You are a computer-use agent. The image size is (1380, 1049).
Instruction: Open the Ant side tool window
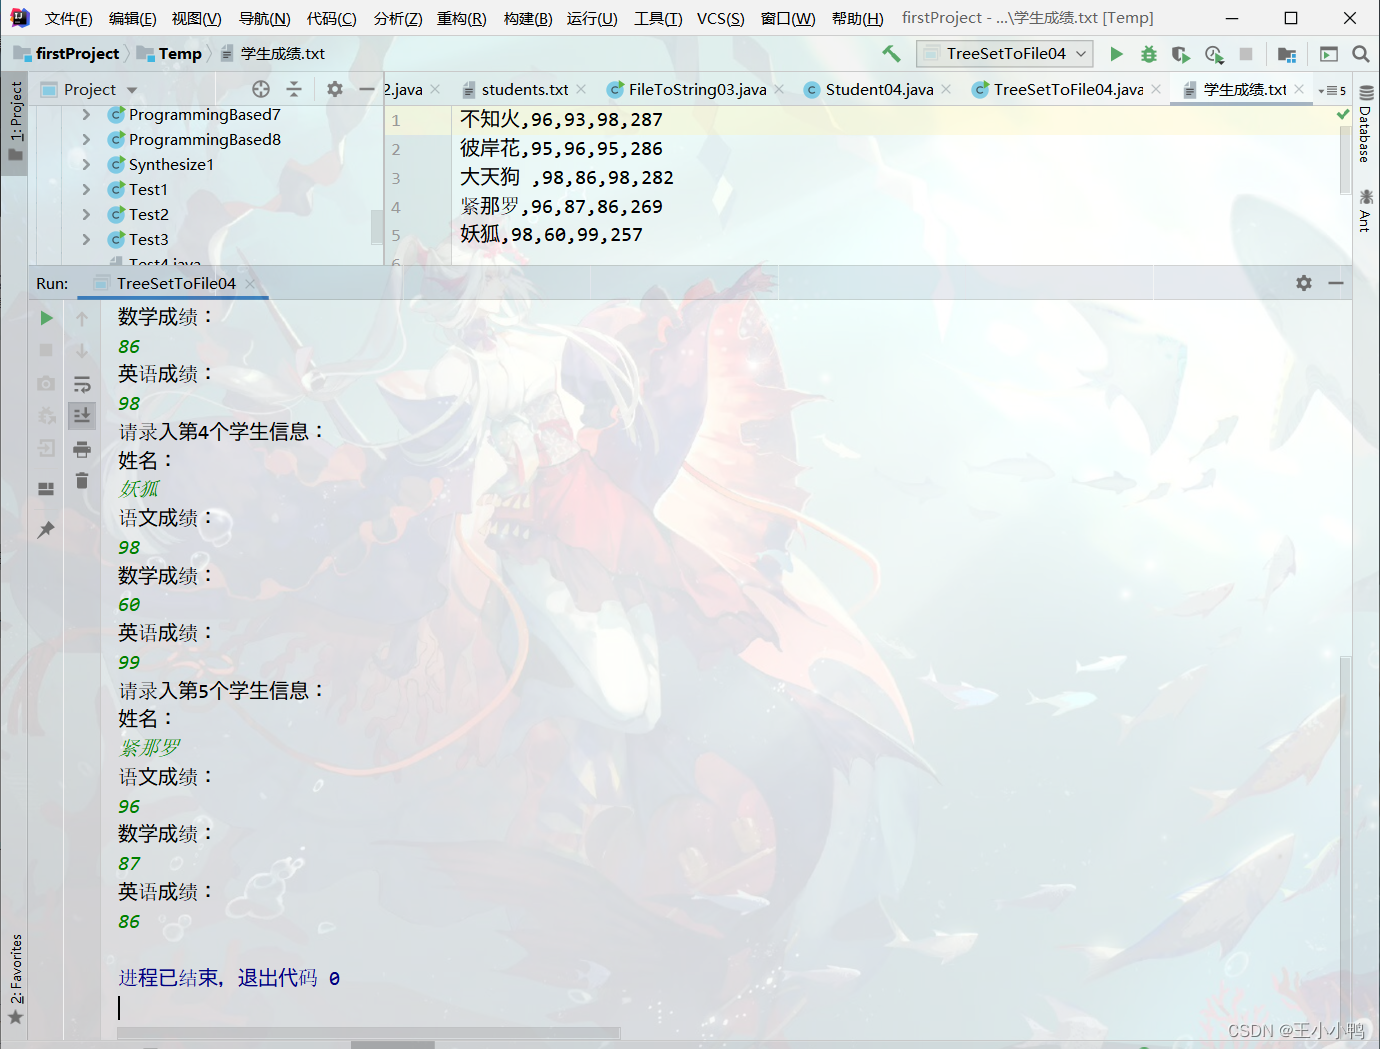[1366, 210]
